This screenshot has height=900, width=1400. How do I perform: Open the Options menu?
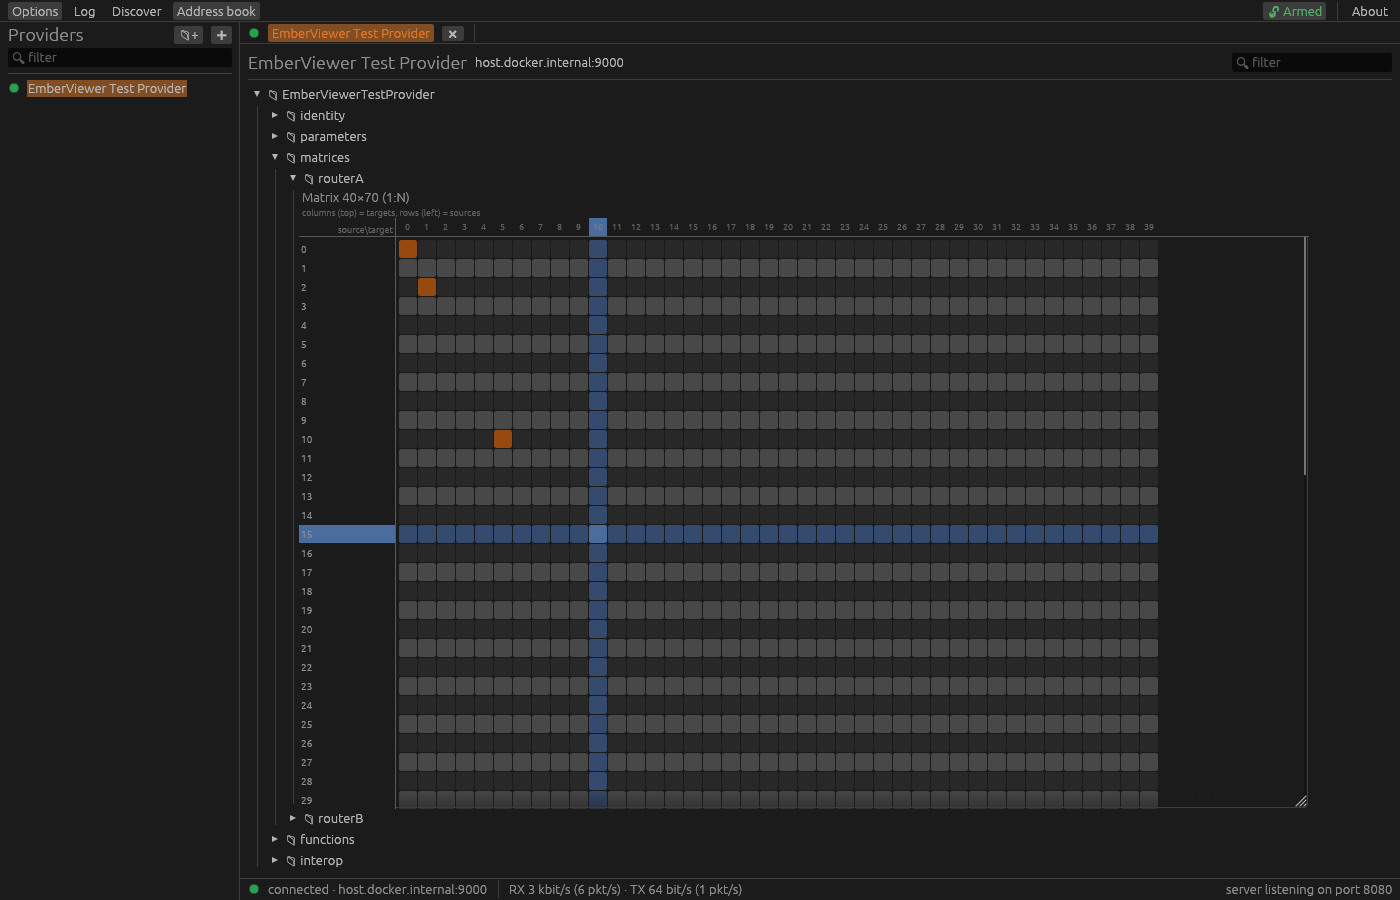(35, 11)
